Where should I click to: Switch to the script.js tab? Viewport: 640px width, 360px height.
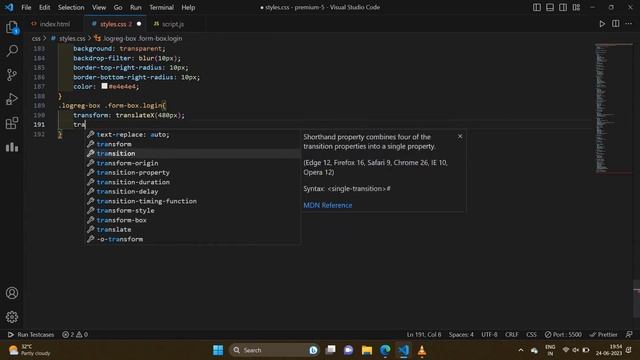173,24
